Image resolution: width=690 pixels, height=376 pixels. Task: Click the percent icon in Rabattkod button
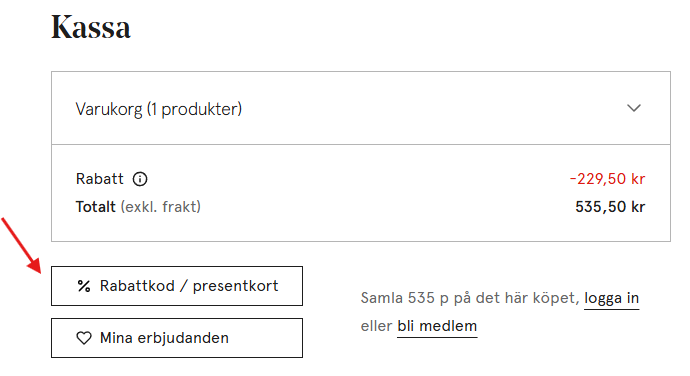(84, 286)
